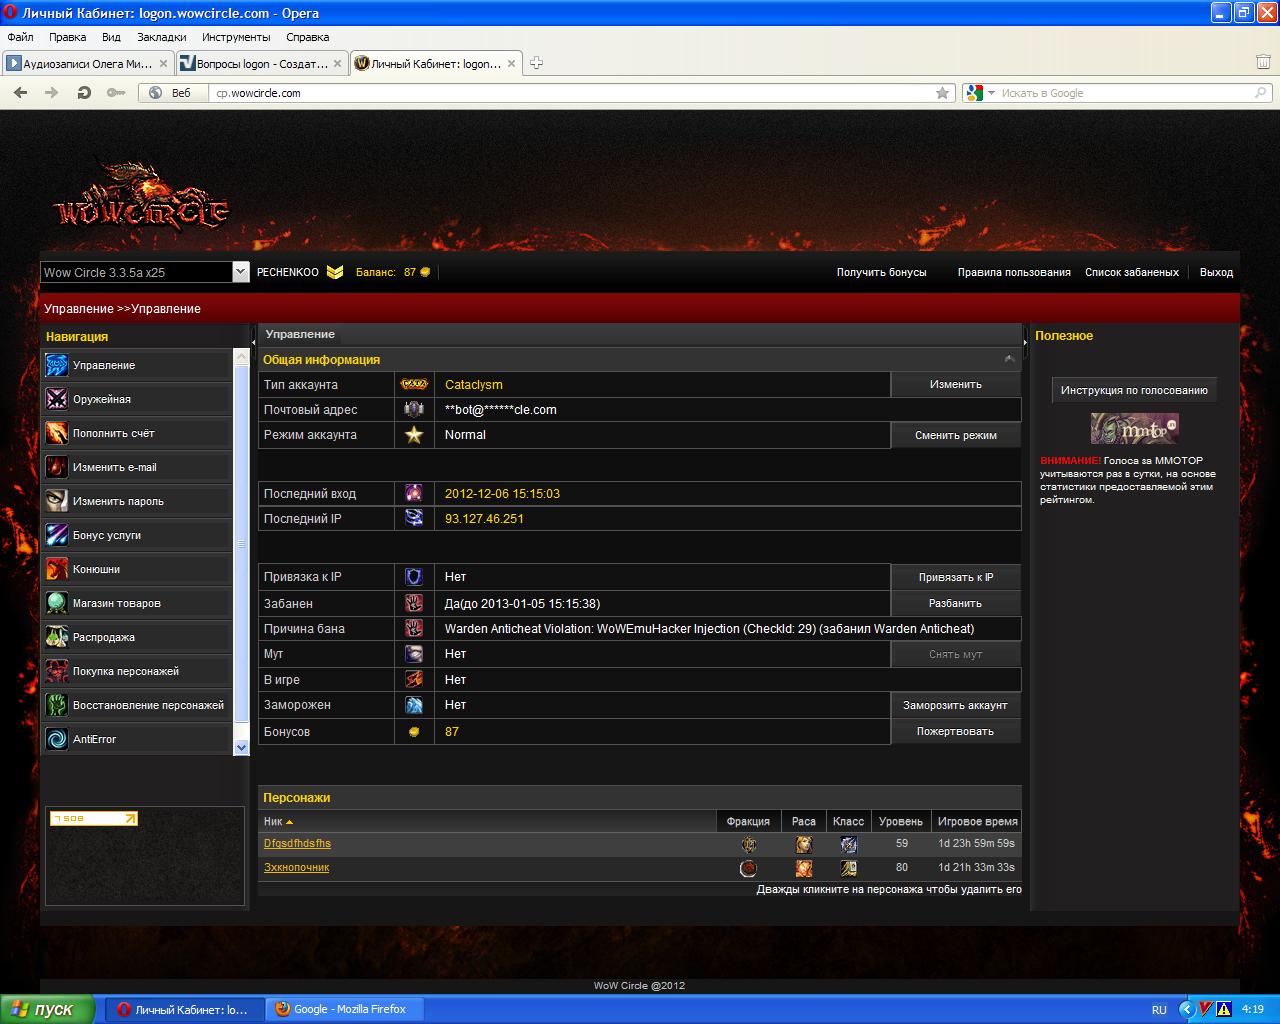
Task: Open Правила пользования link
Action: click(1014, 272)
